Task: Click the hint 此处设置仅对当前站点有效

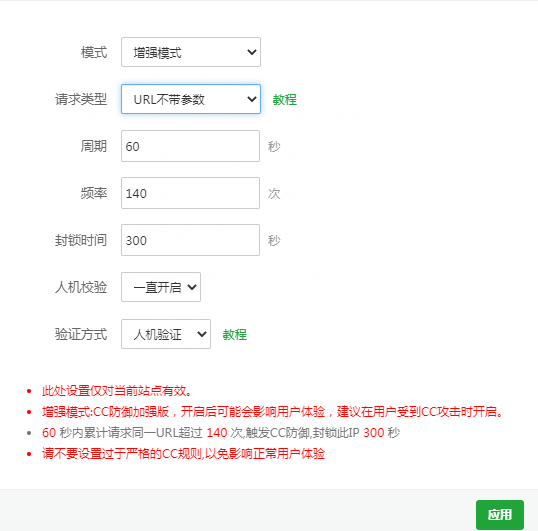Action: 117,391
